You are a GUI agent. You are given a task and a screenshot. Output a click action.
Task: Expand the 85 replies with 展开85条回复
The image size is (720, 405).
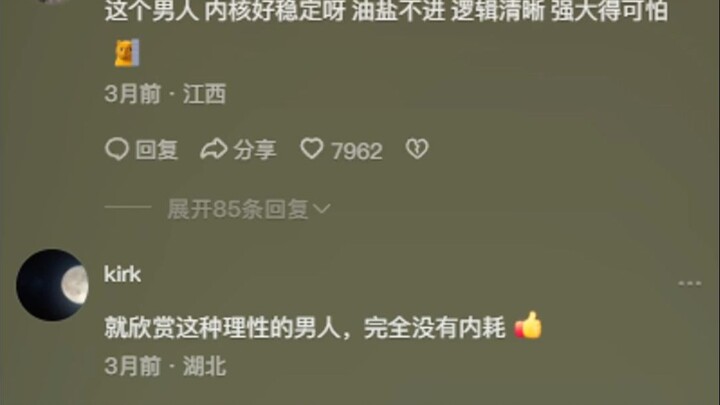[x=248, y=209]
